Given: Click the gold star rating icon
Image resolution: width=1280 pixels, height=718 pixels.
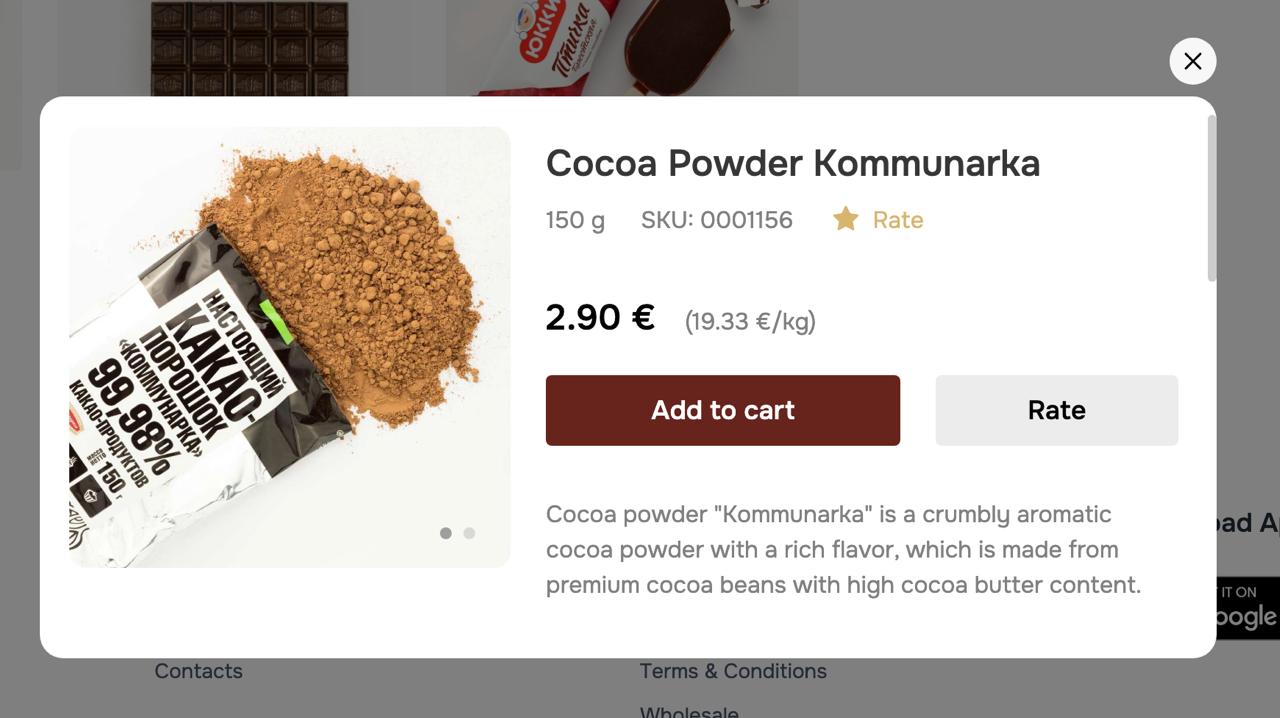Looking at the screenshot, I should 845,219.
